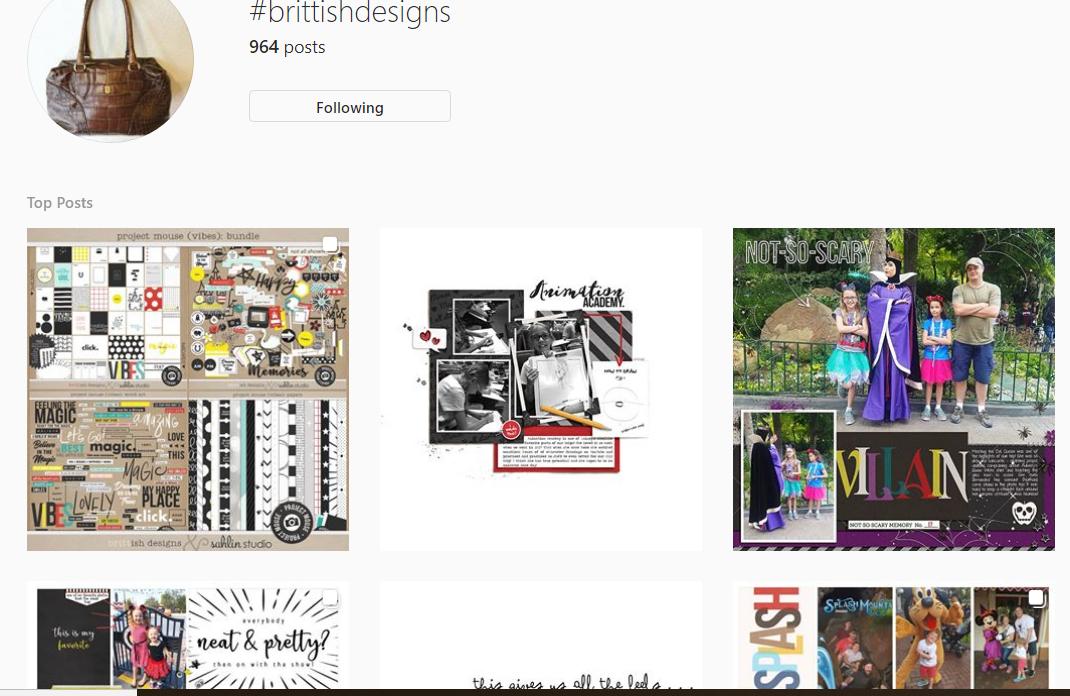Viewport: 1070px width, 696px height.
Task: Click the Pluto character photo
Action: [934, 638]
